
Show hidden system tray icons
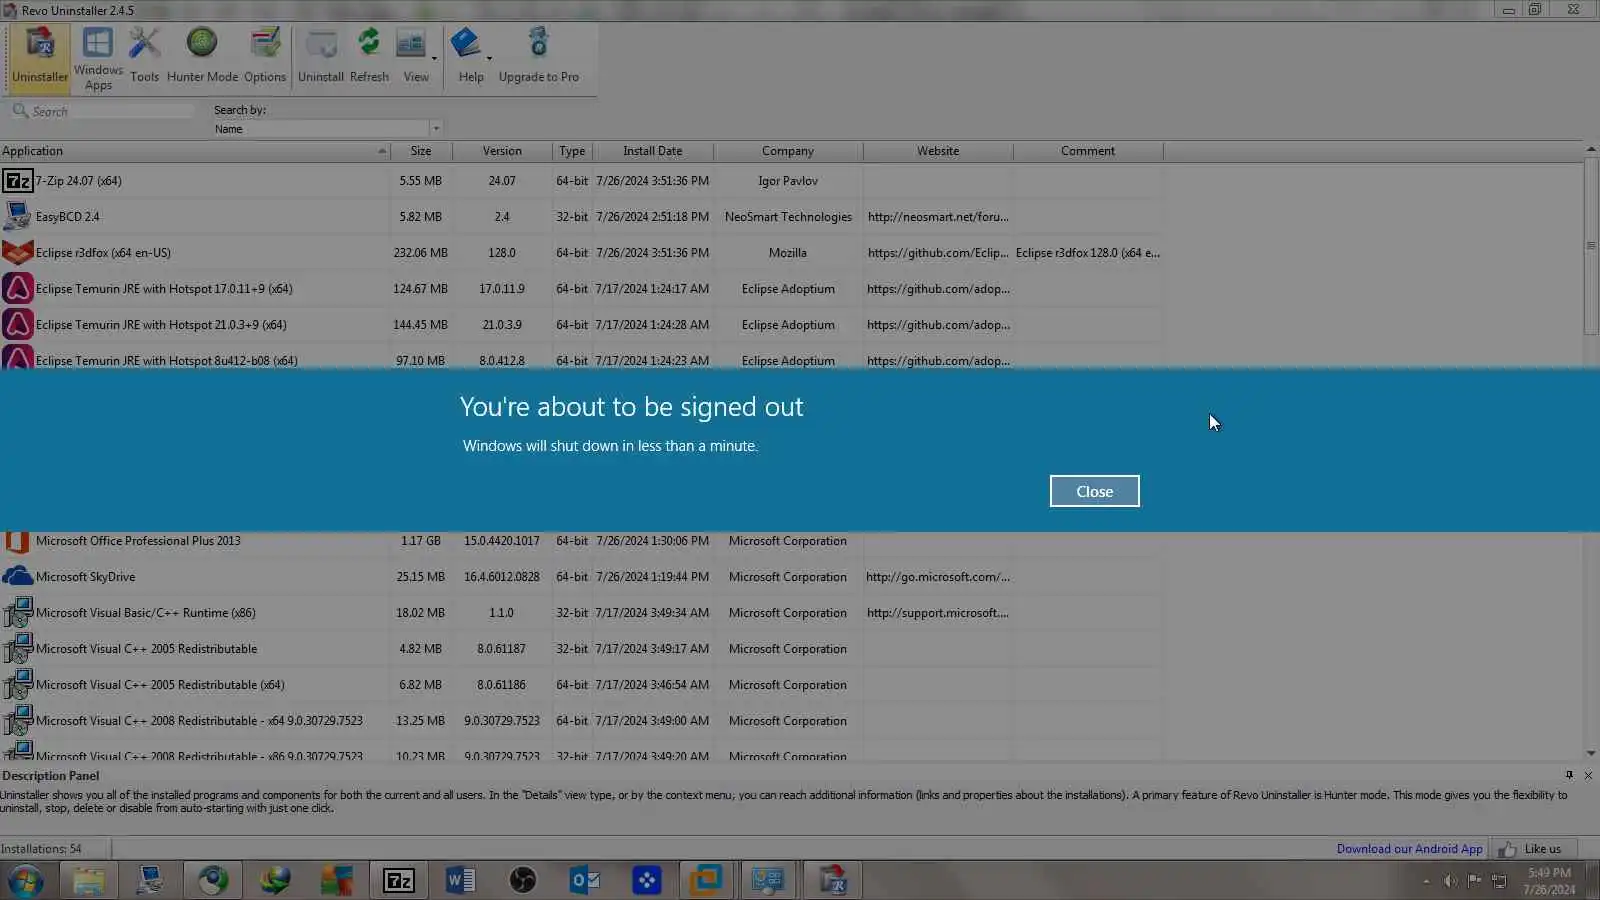point(1426,881)
